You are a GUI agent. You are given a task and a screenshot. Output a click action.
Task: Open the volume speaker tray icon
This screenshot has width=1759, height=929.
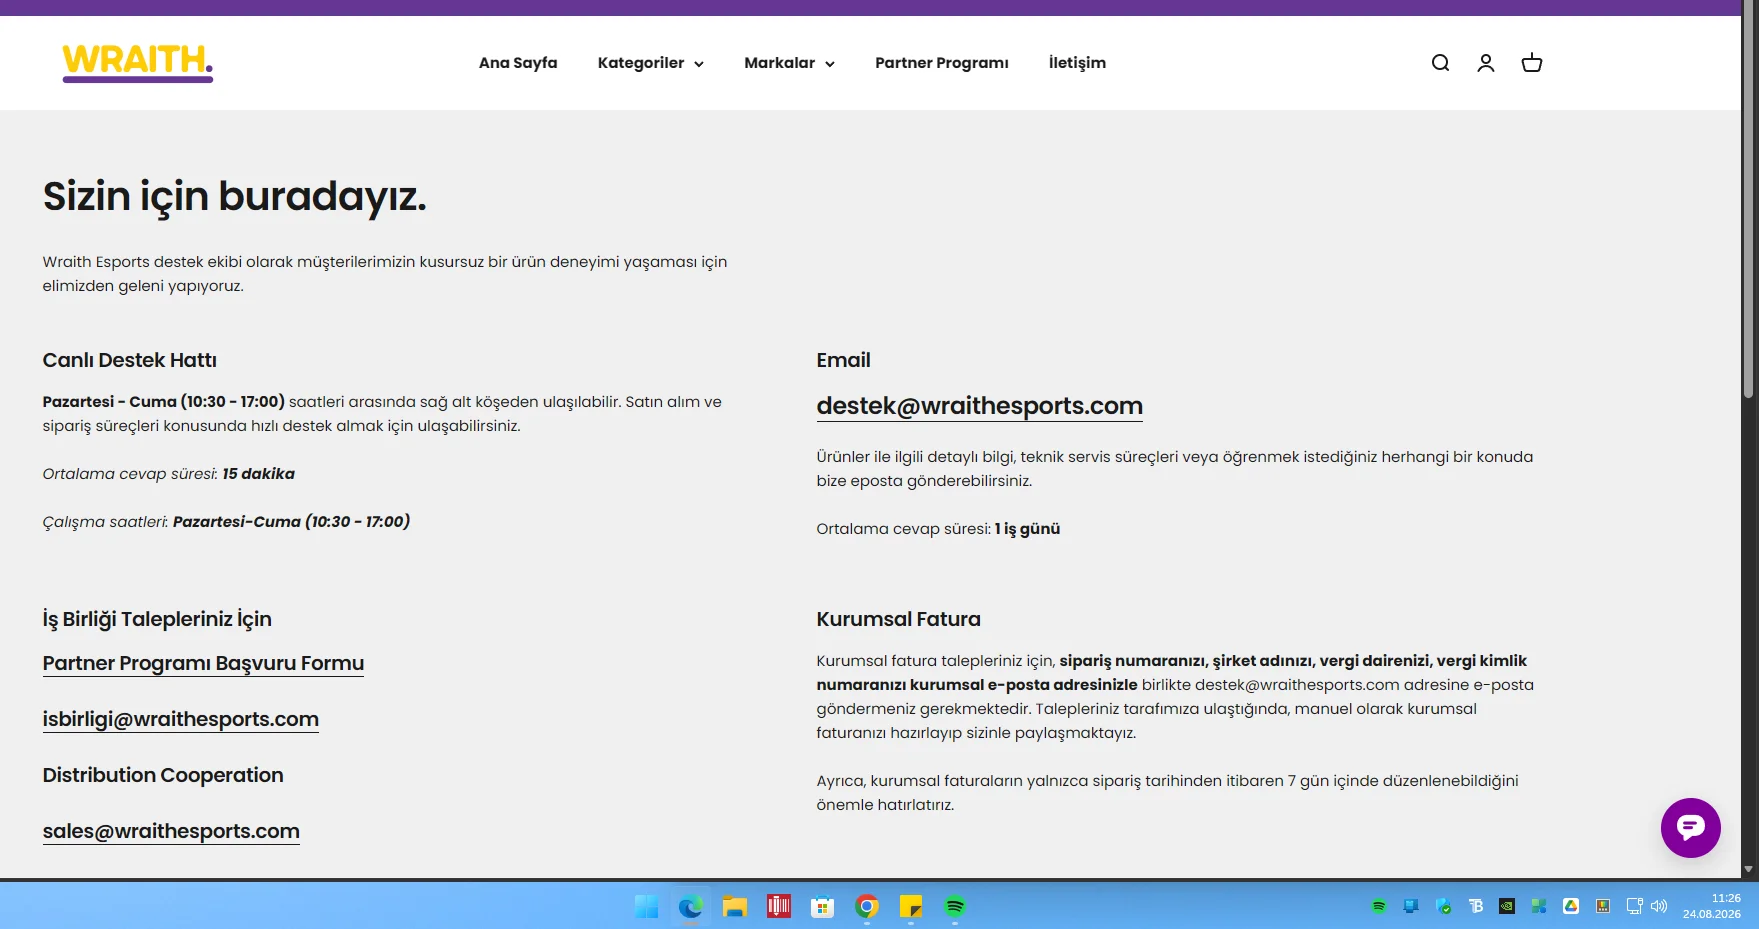point(1659,906)
